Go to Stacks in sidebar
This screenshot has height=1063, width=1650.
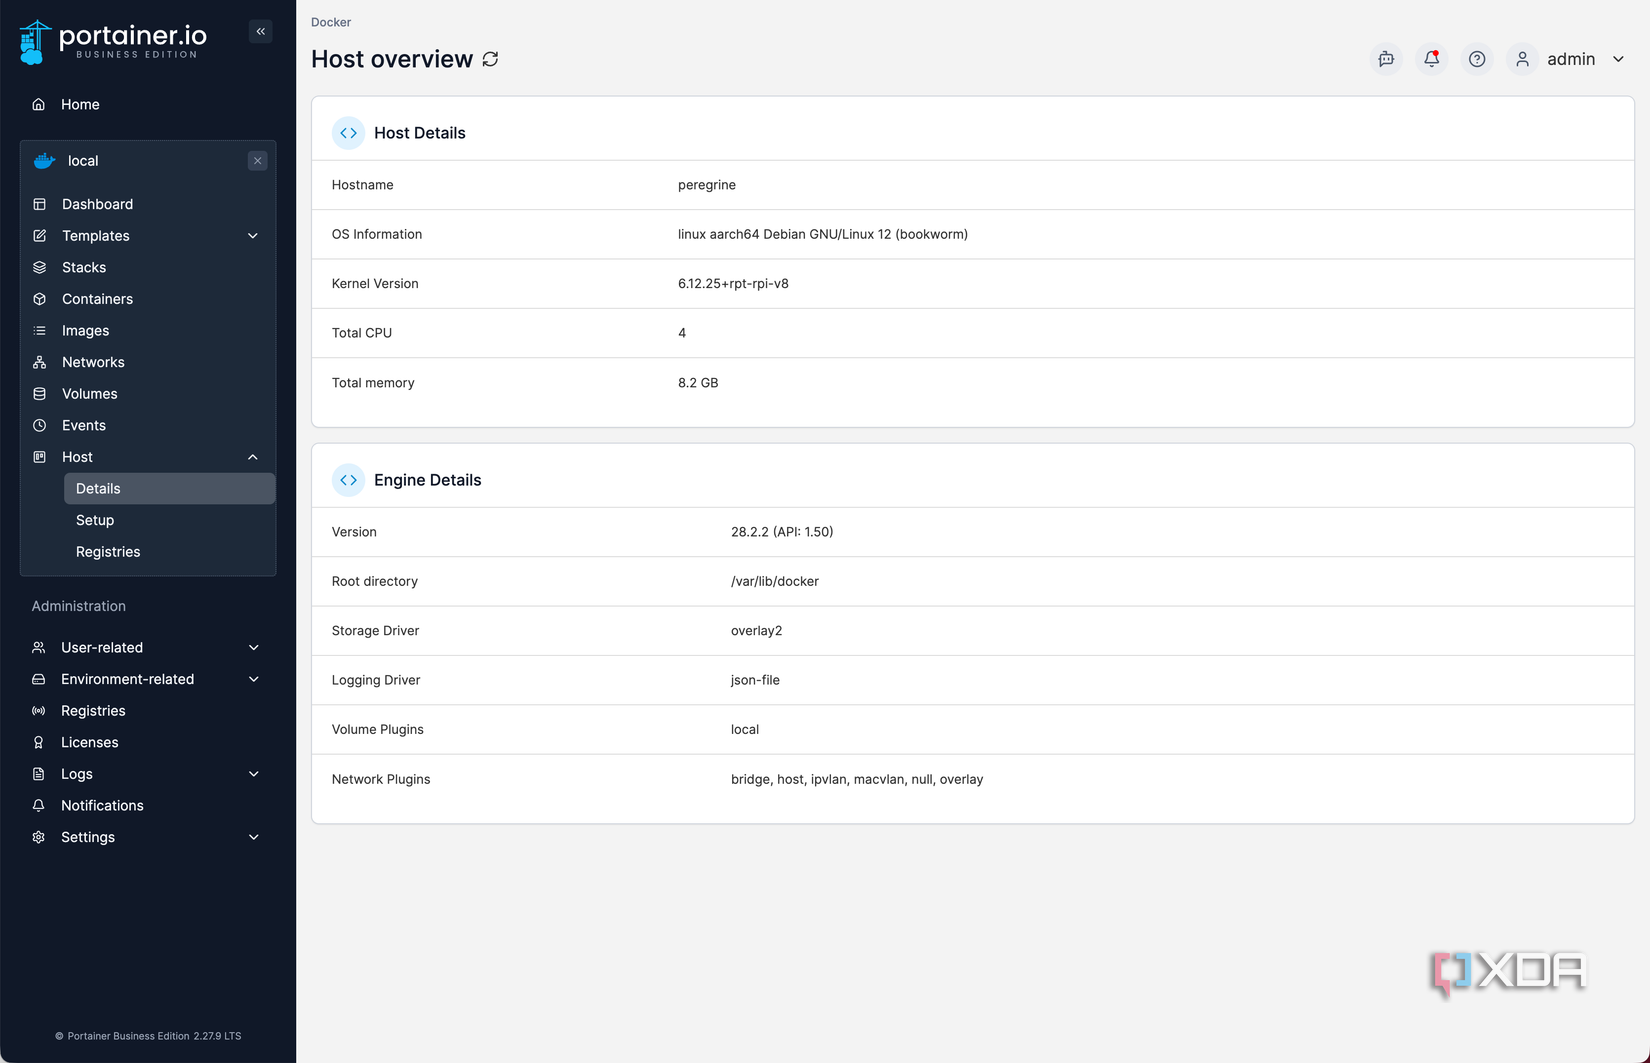(84, 267)
